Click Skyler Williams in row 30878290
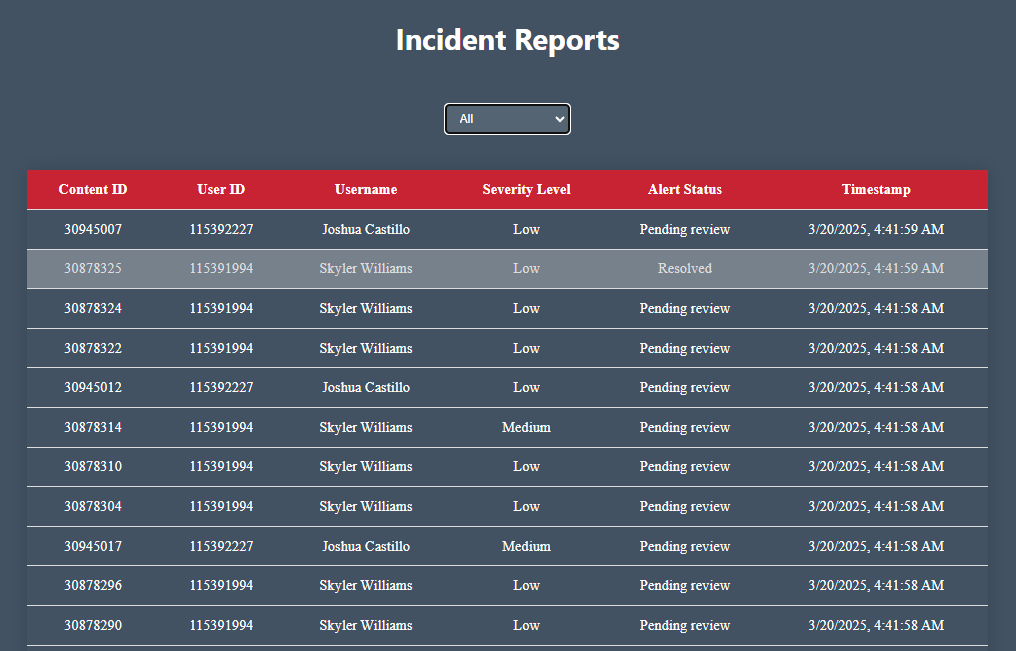The width and height of the screenshot is (1016, 651). pyautogui.click(x=366, y=626)
